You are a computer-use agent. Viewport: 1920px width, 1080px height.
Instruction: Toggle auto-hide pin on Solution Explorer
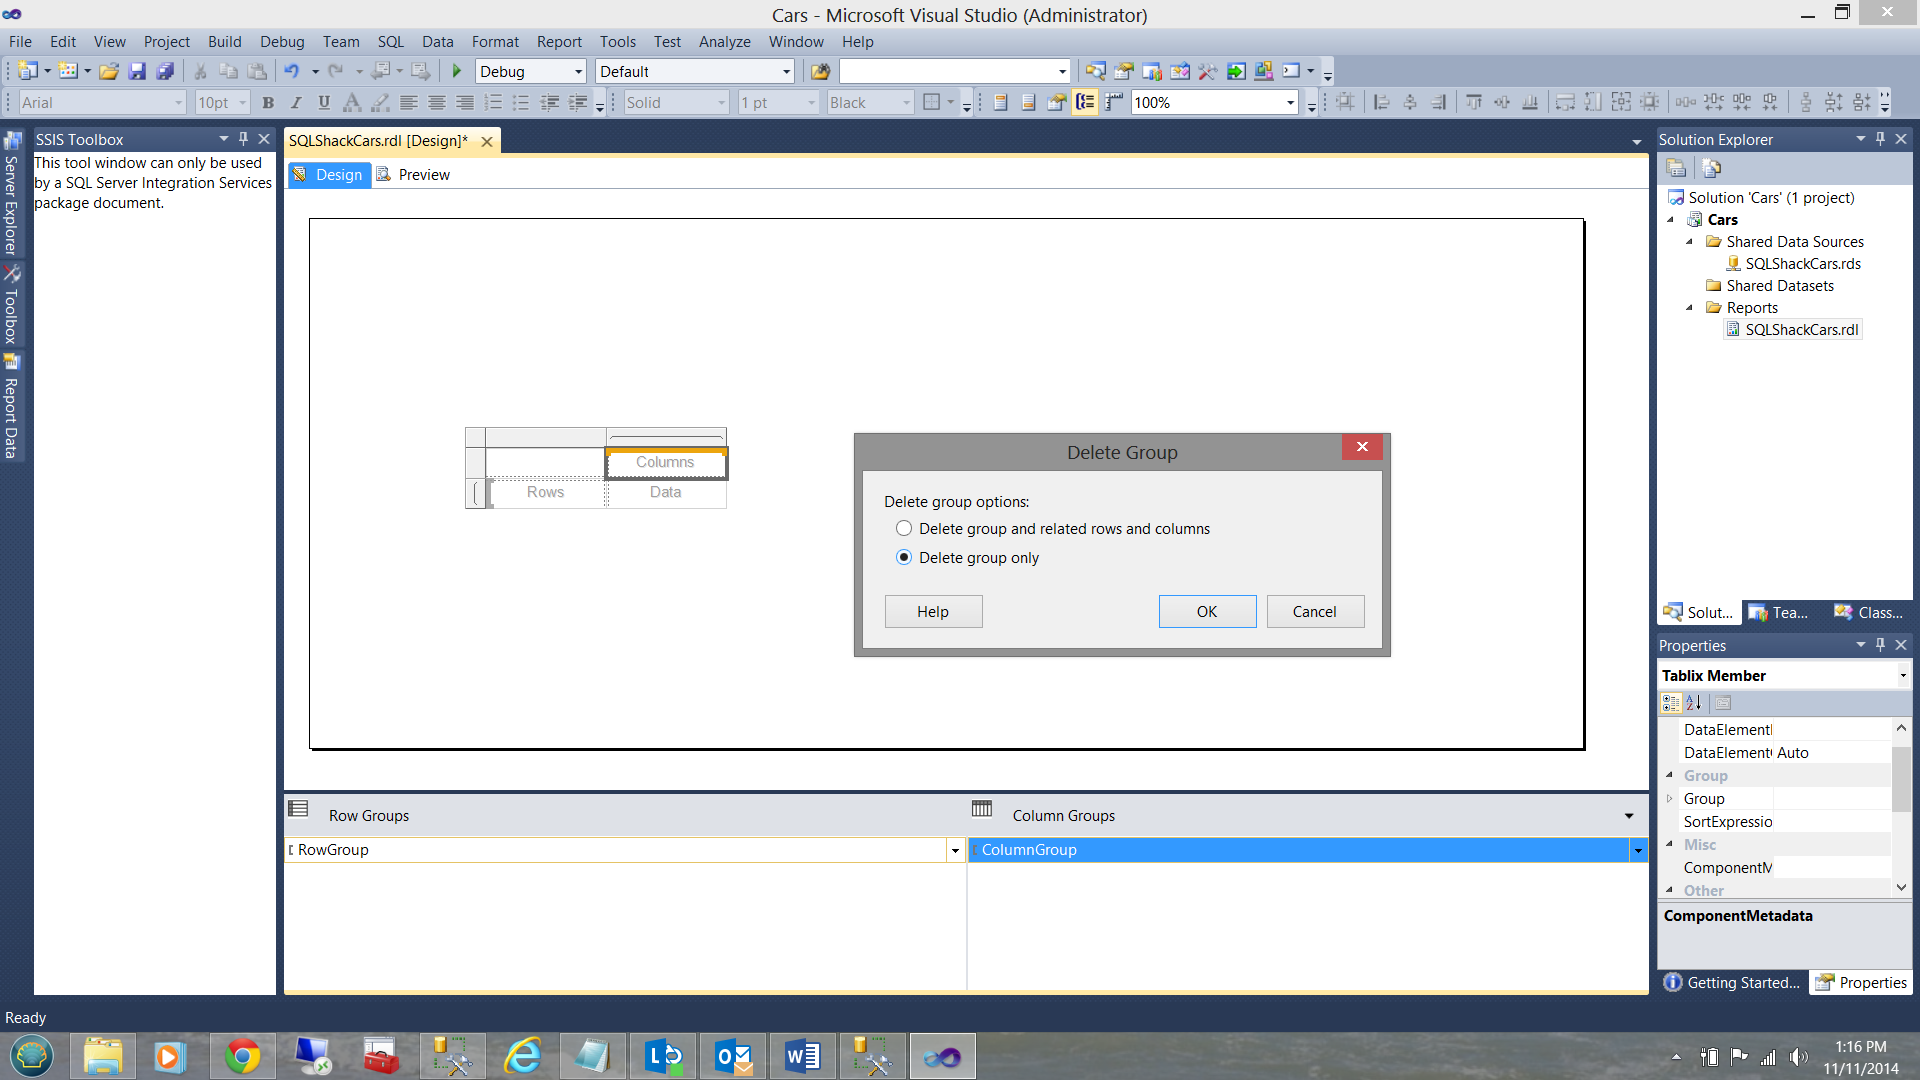1880,139
